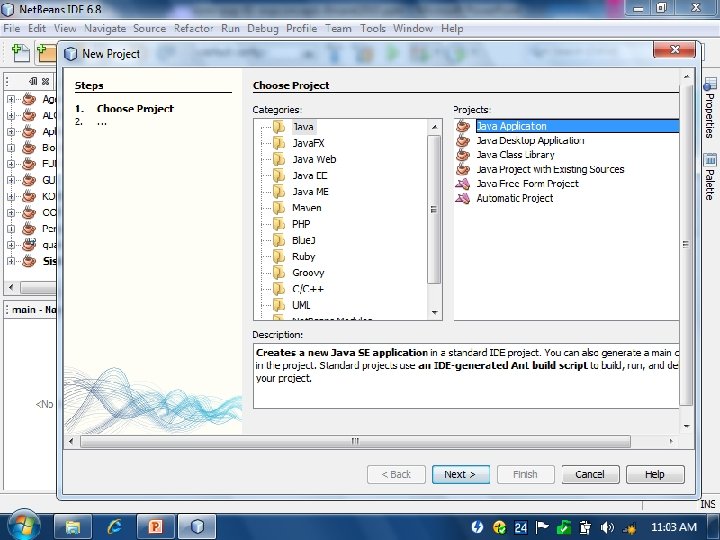Click the Help button
This screenshot has width=720, height=540.
click(x=655, y=474)
